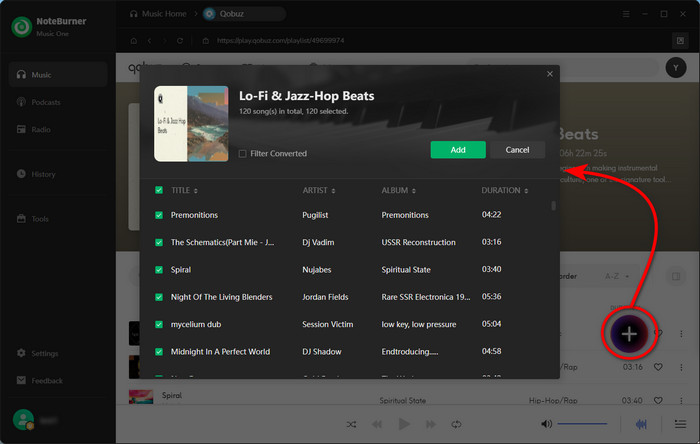700x444 pixels.
Task: Uncheck the Premonitions song checkbox
Action: (x=159, y=215)
